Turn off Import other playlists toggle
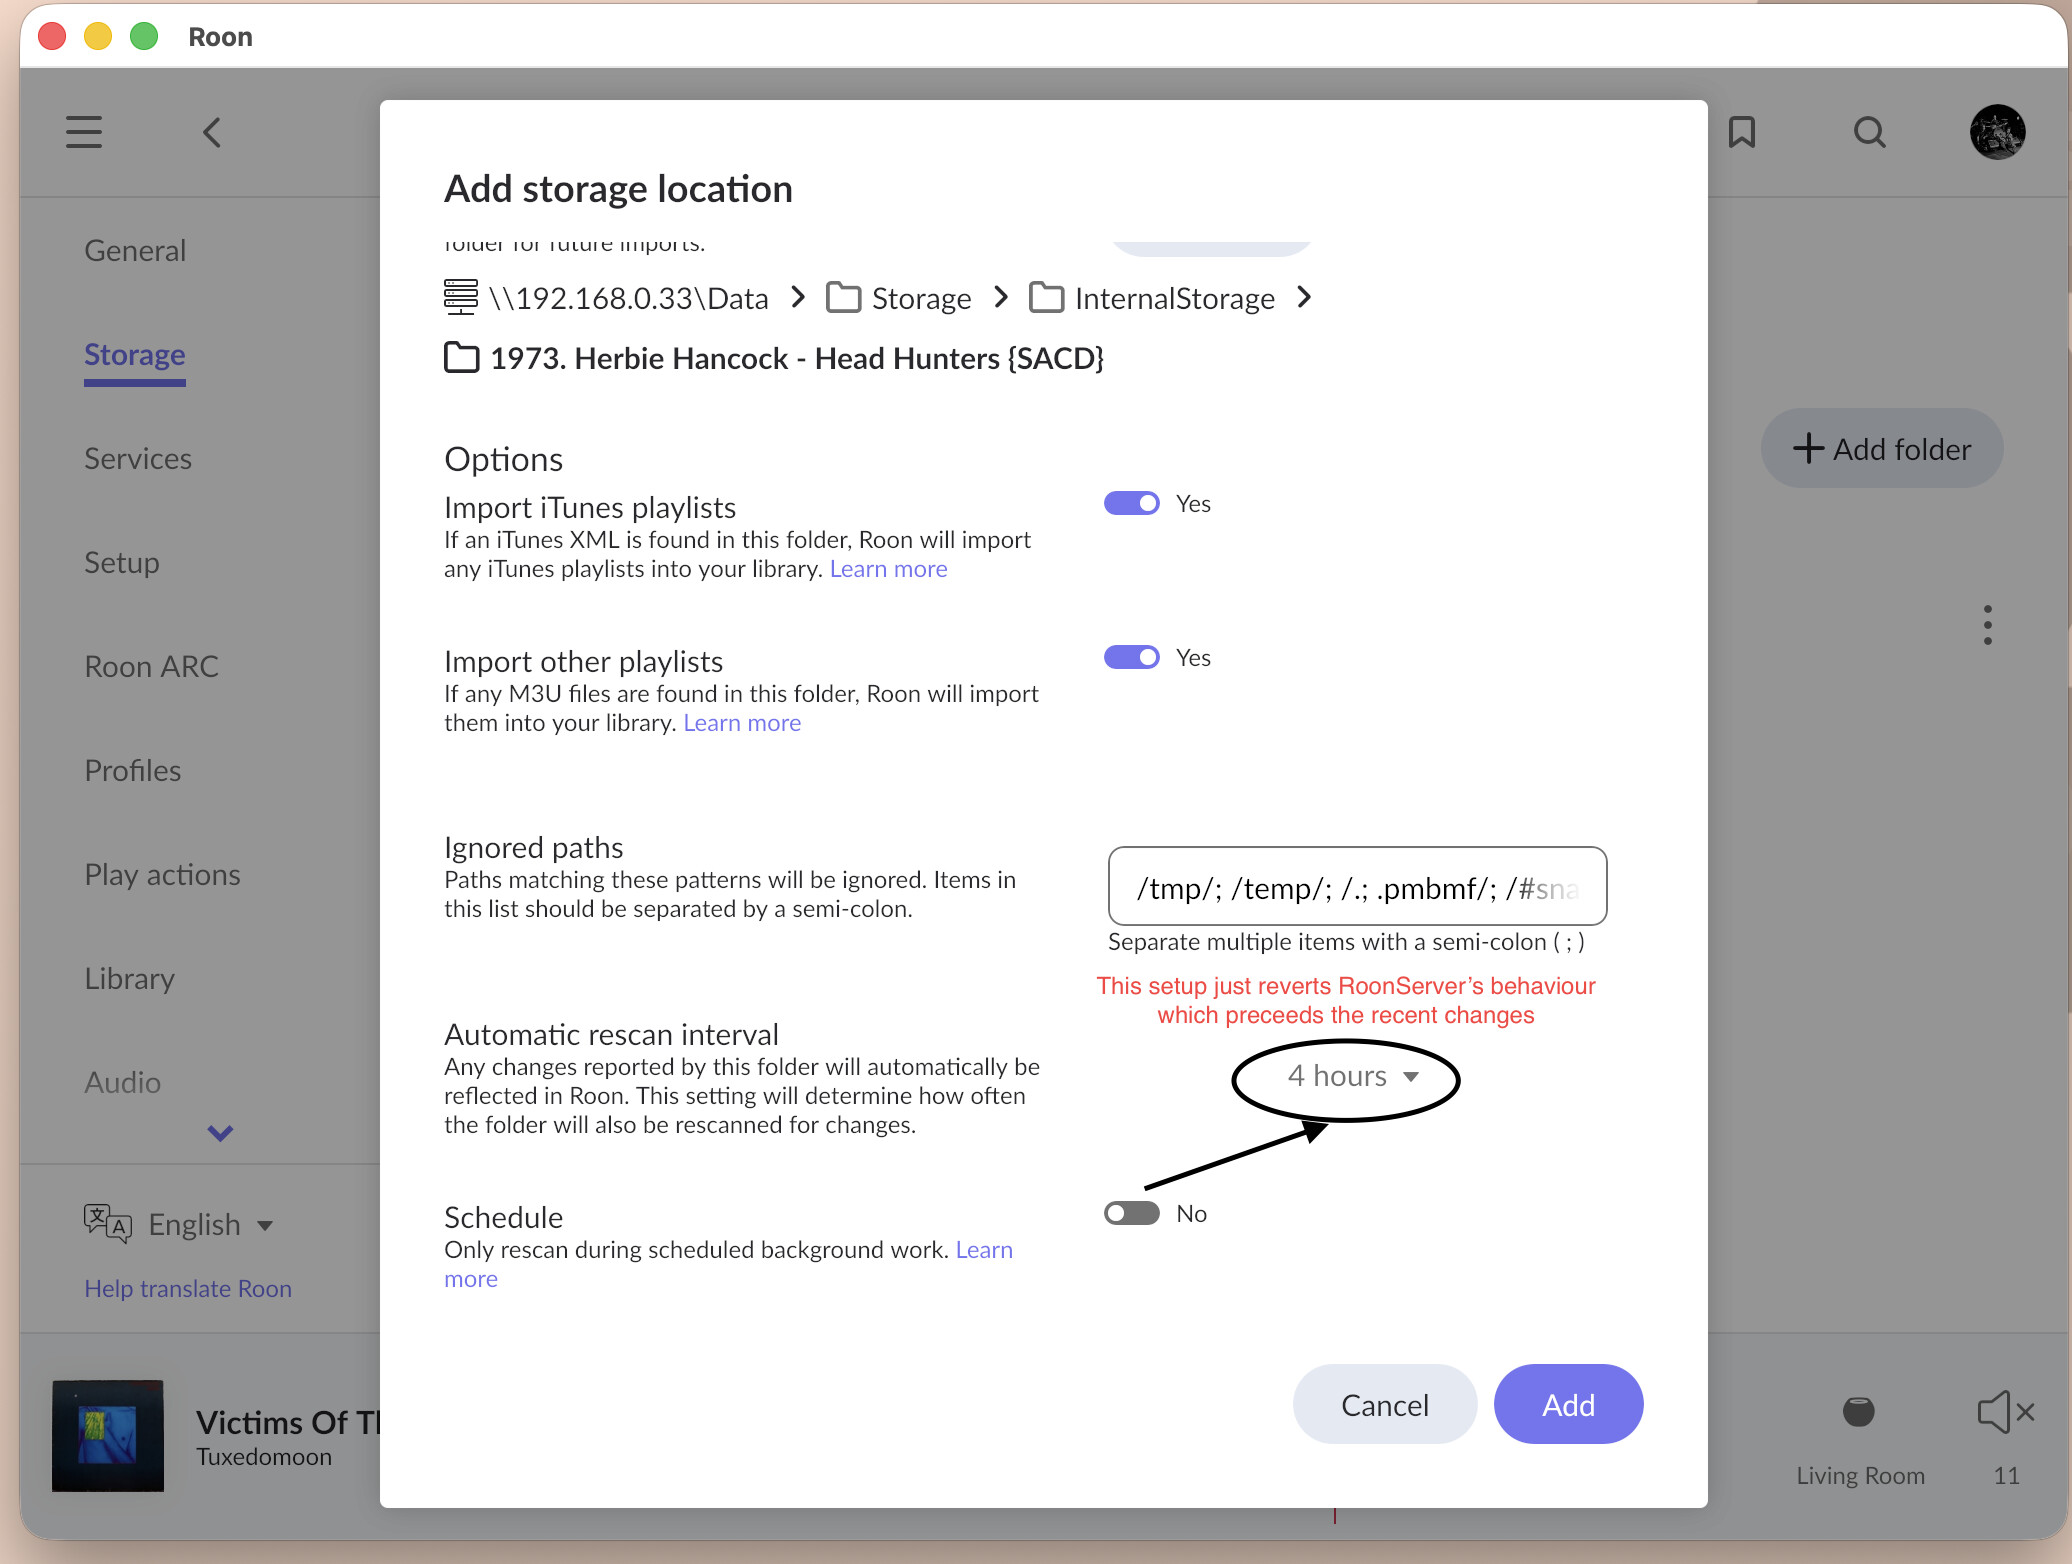This screenshot has width=2072, height=1564. pyautogui.click(x=1131, y=658)
